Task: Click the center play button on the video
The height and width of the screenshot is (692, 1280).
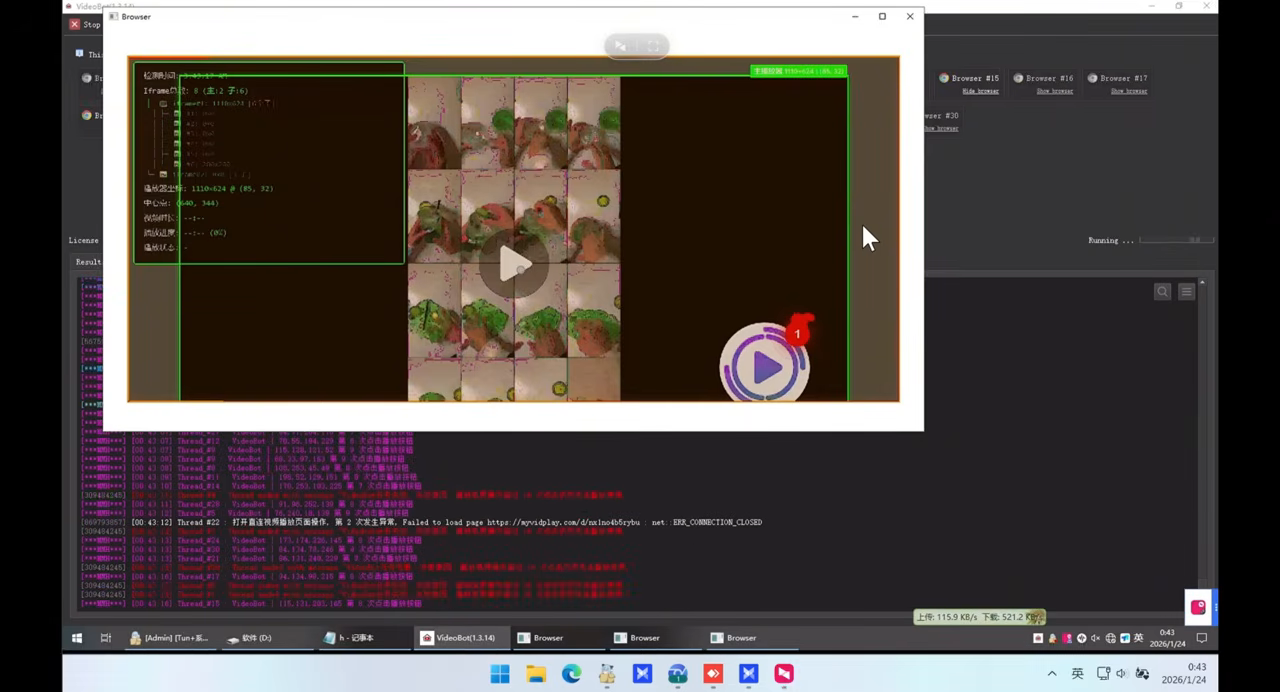Action: coord(515,264)
